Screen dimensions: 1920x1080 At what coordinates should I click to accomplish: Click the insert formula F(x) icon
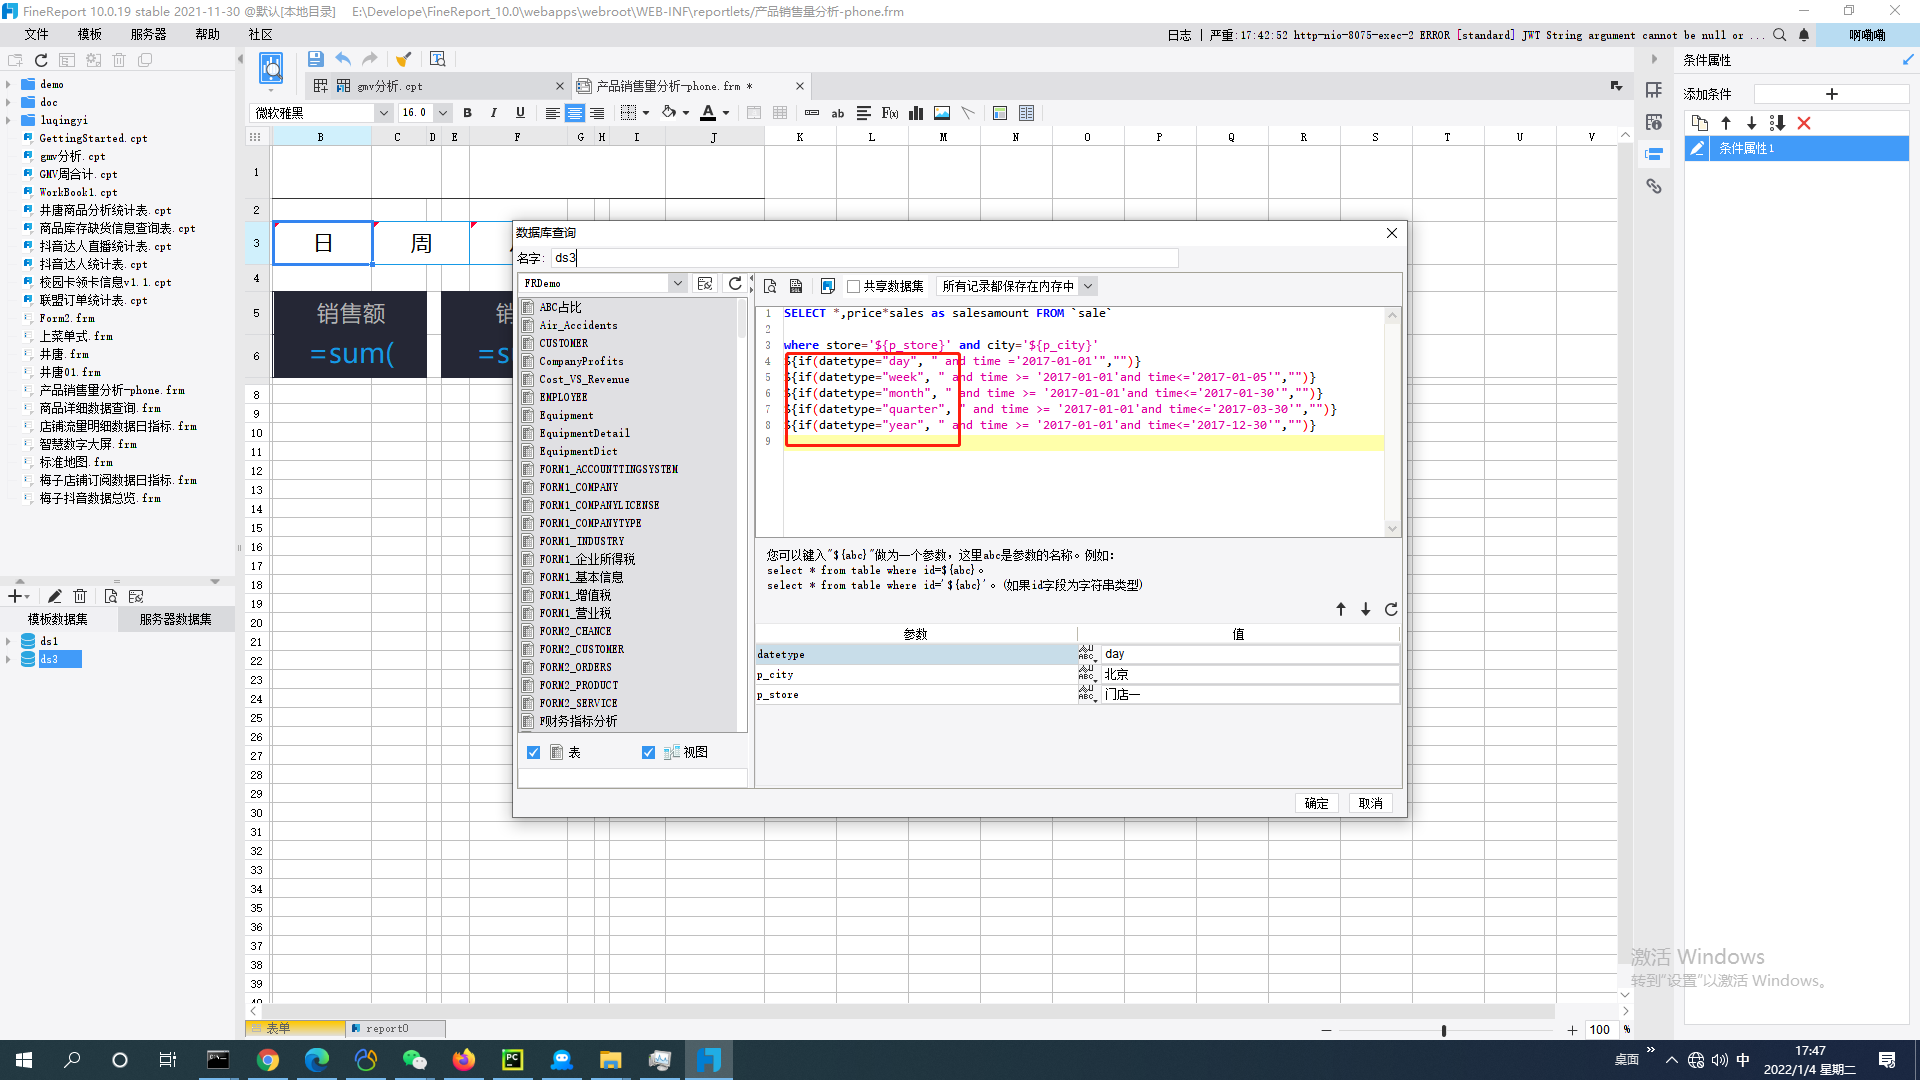(x=890, y=113)
